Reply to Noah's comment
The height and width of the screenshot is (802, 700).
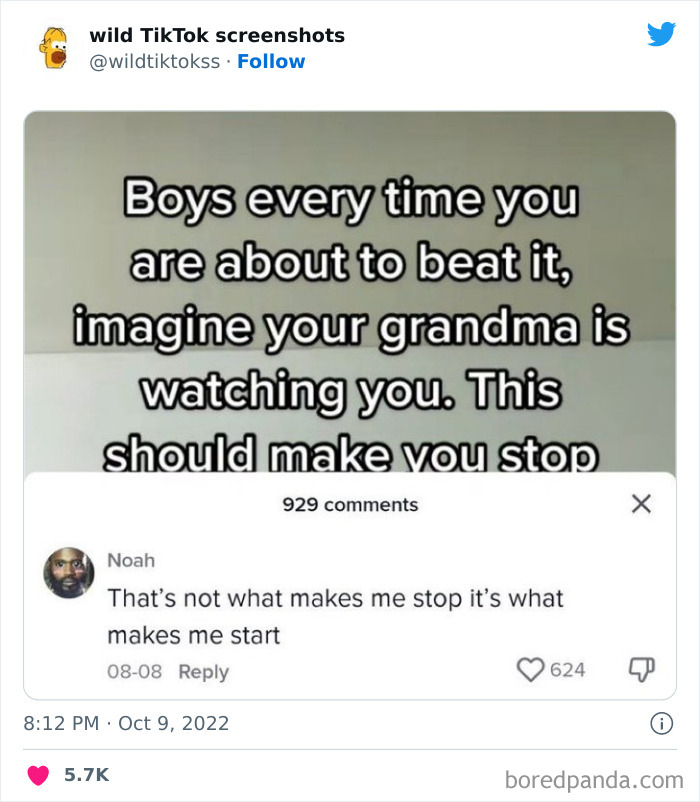click(203, 670)
